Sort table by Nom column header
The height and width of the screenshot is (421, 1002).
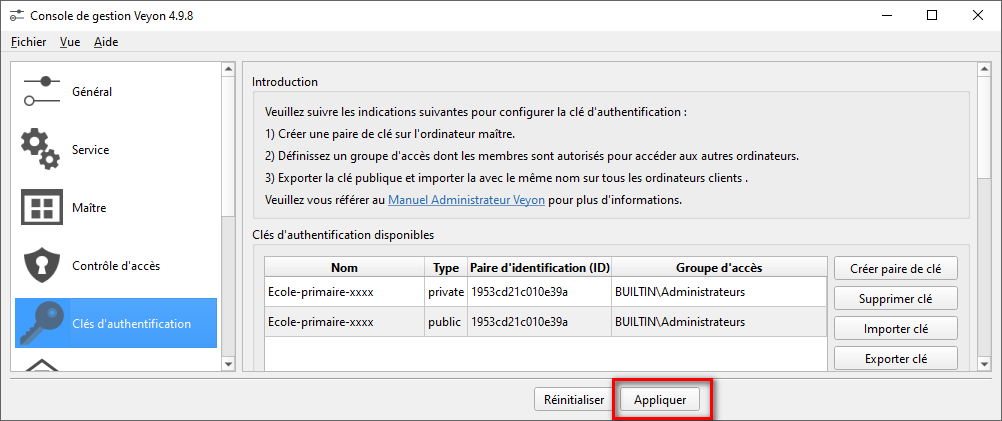point(344,267)
